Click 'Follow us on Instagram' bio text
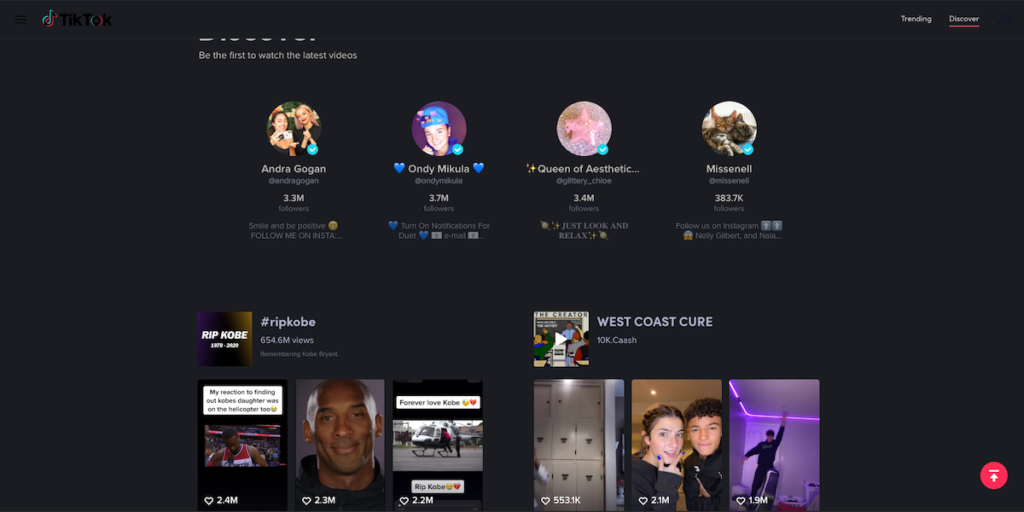Viewport: 1024px width, 512px height. pyautogui.click(x=729, y=231)
